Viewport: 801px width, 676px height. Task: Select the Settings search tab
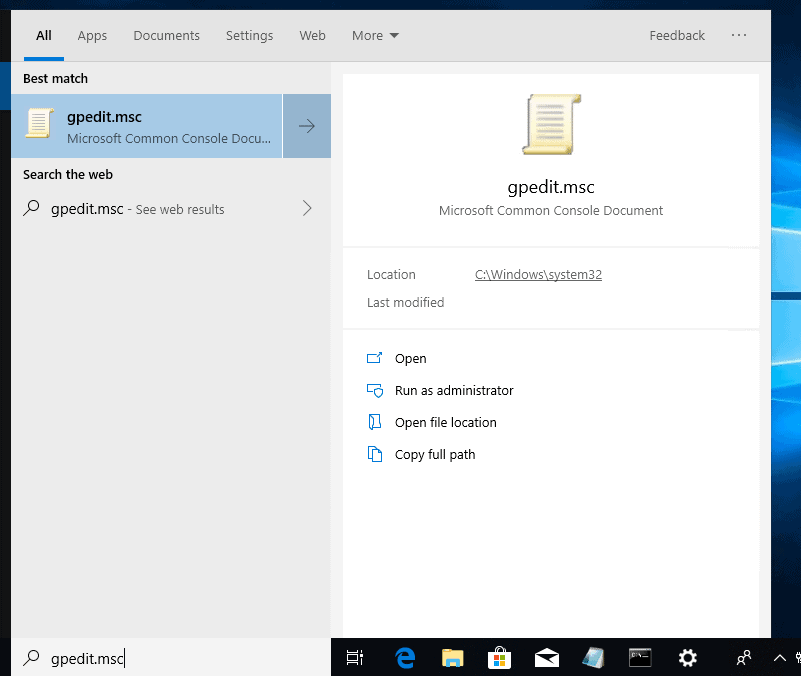pos(249,36)
